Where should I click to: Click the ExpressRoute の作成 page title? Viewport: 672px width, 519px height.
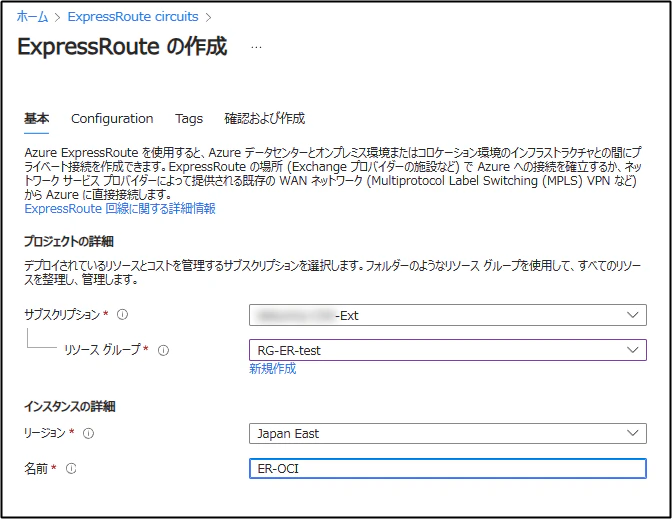[122, 46]
